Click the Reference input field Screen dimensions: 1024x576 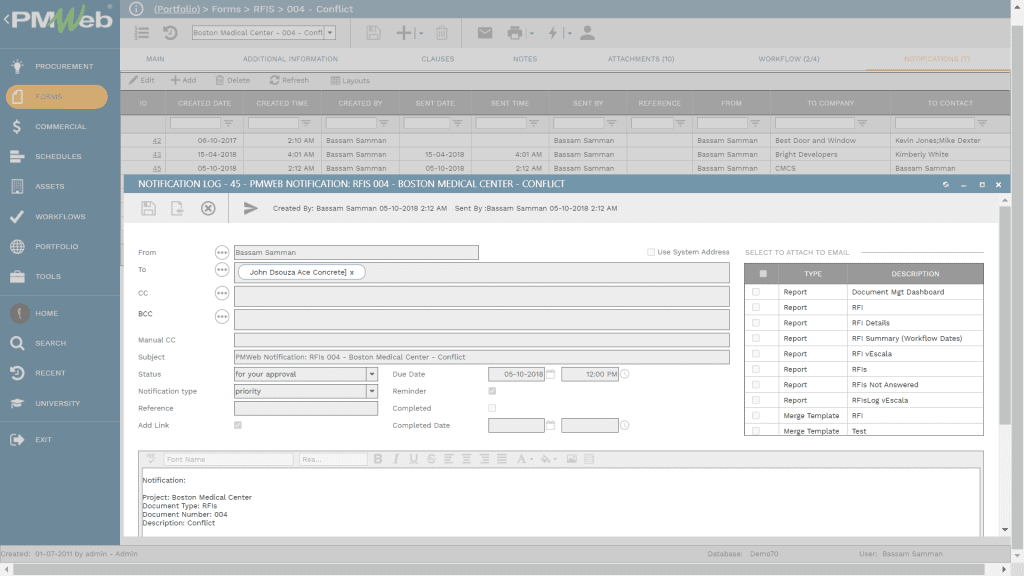tap(306, 408)
